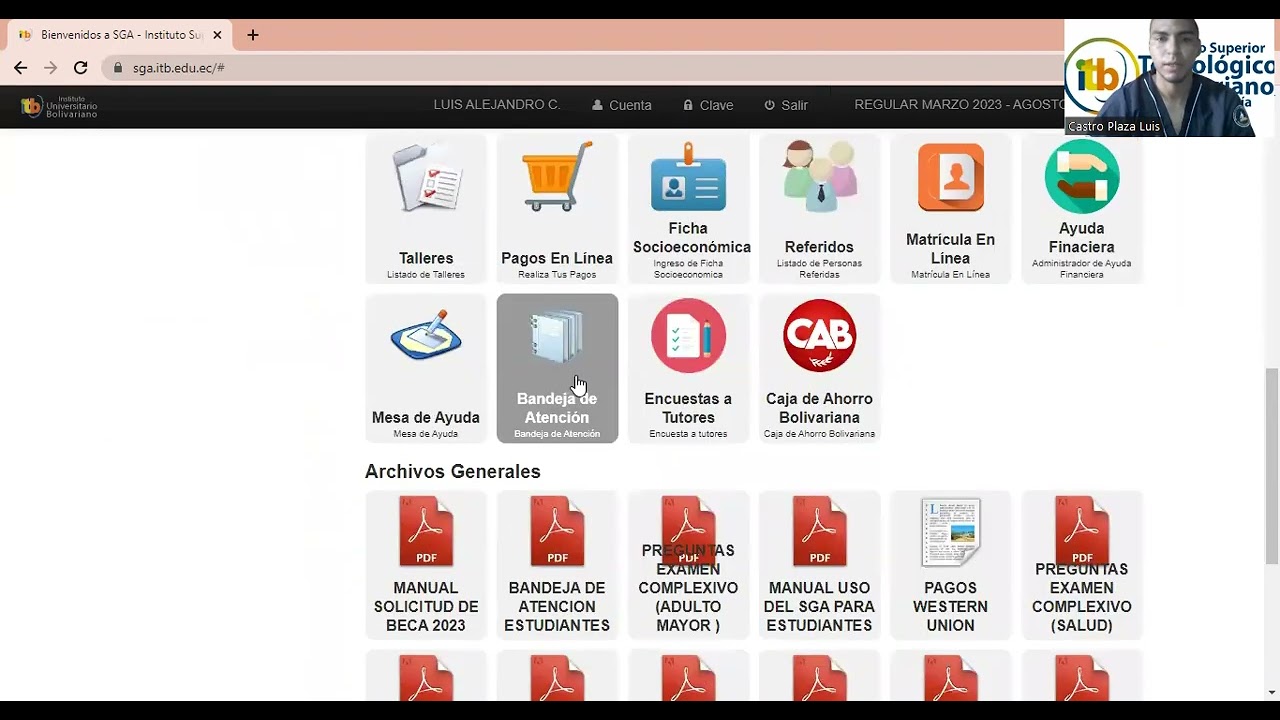Screen dimensions: 1280x720
Task: Click the browser forward arrow
Action: (51, 68)
